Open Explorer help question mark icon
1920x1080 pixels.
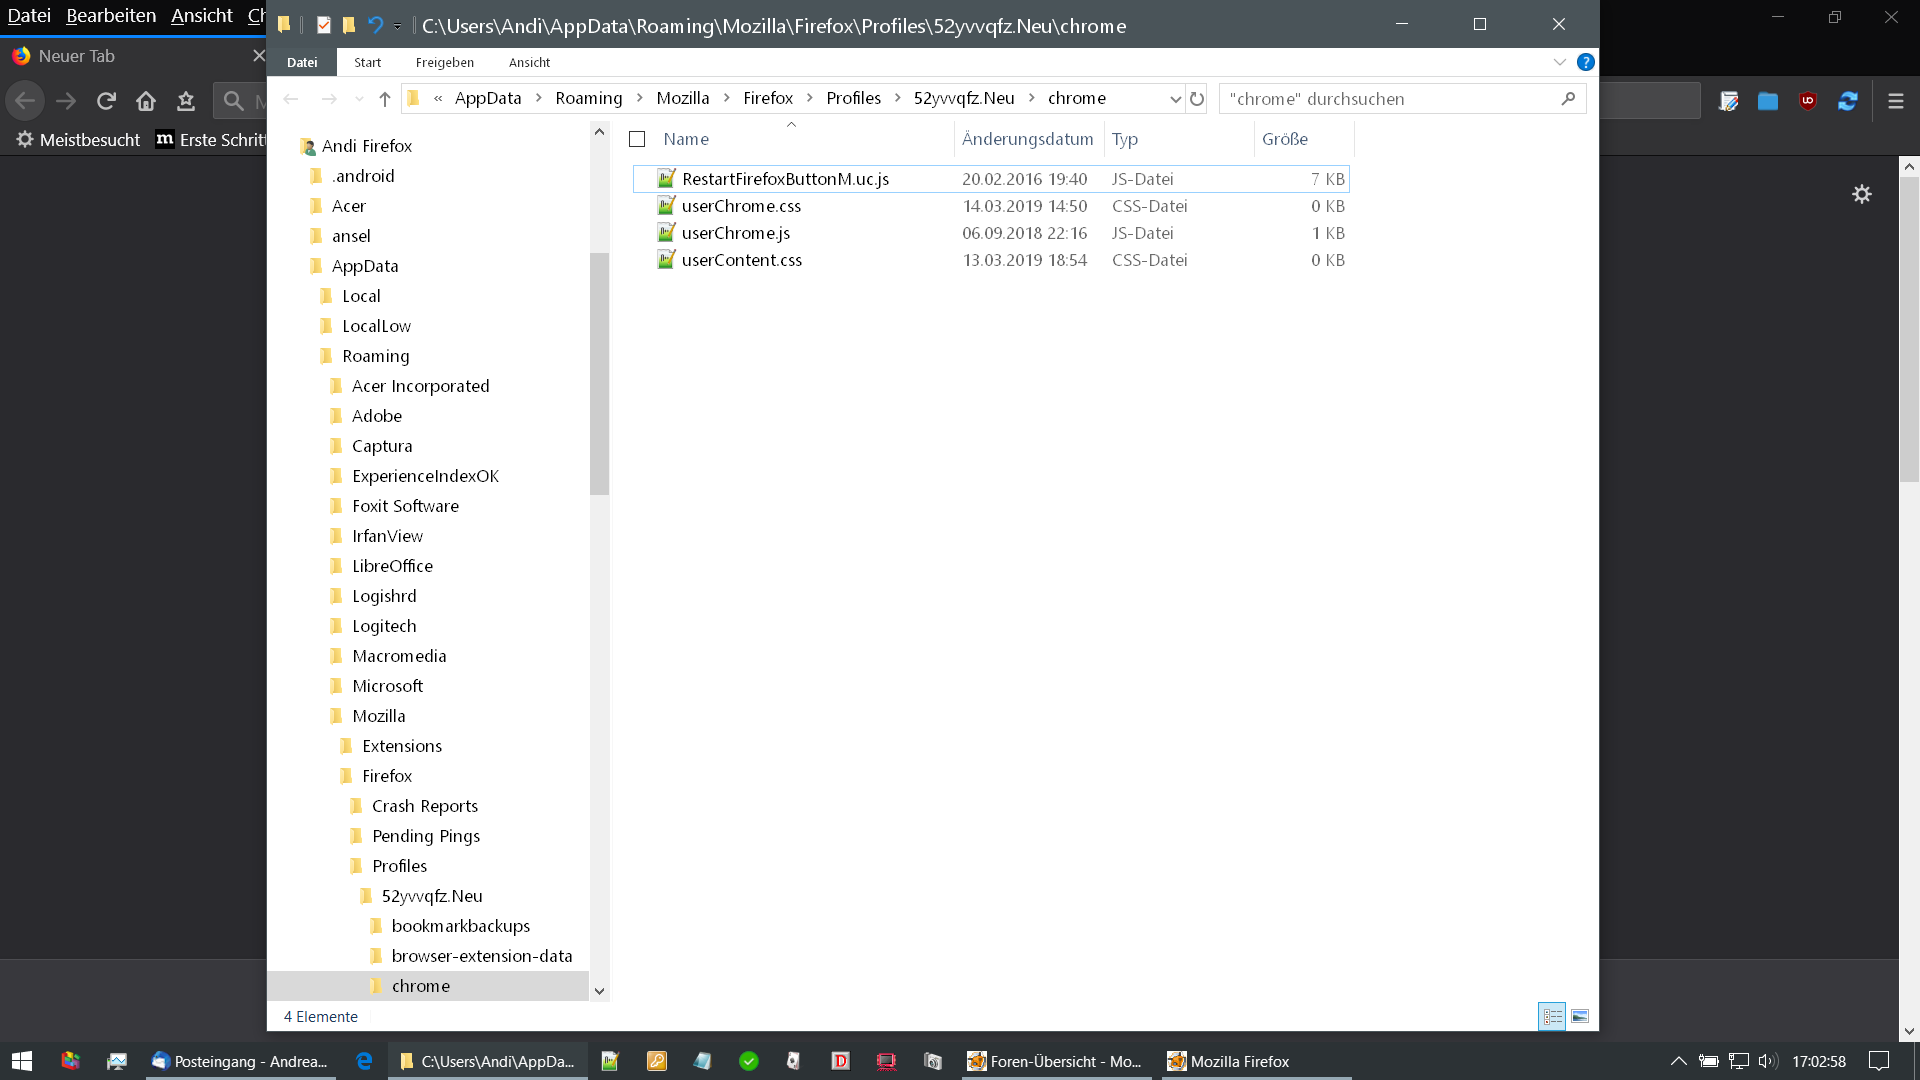pos(1585,62)
